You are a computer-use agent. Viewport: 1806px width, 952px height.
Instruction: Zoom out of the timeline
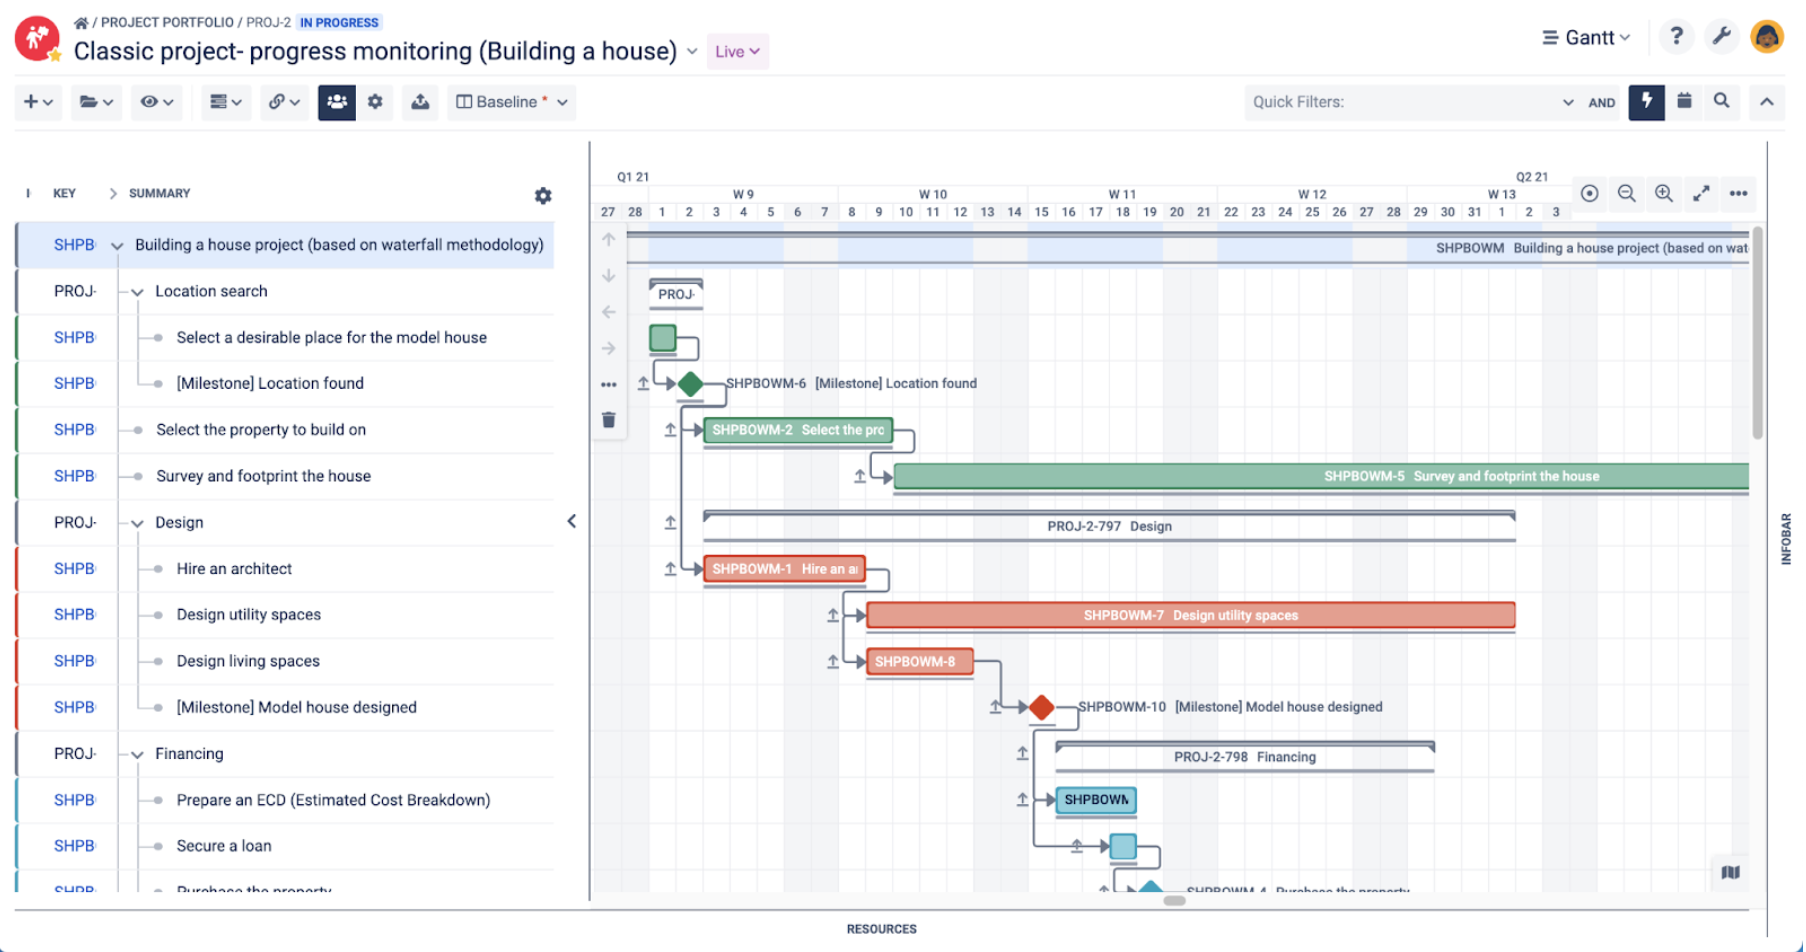[x=1627, y=194]
